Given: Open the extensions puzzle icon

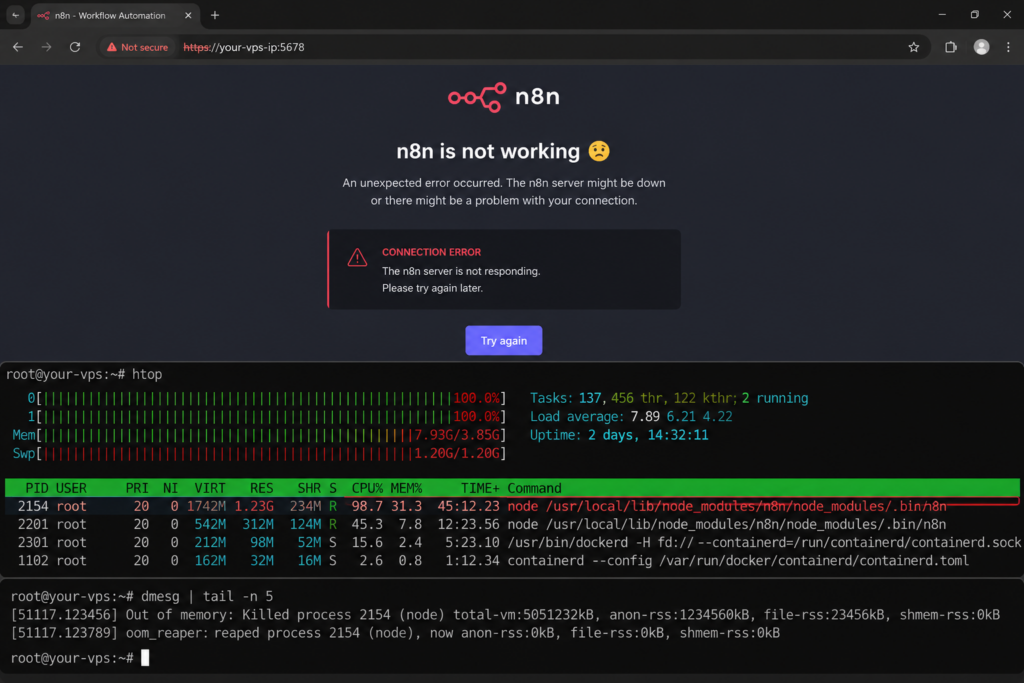Looking at the screenshot, I should [951, 47].
